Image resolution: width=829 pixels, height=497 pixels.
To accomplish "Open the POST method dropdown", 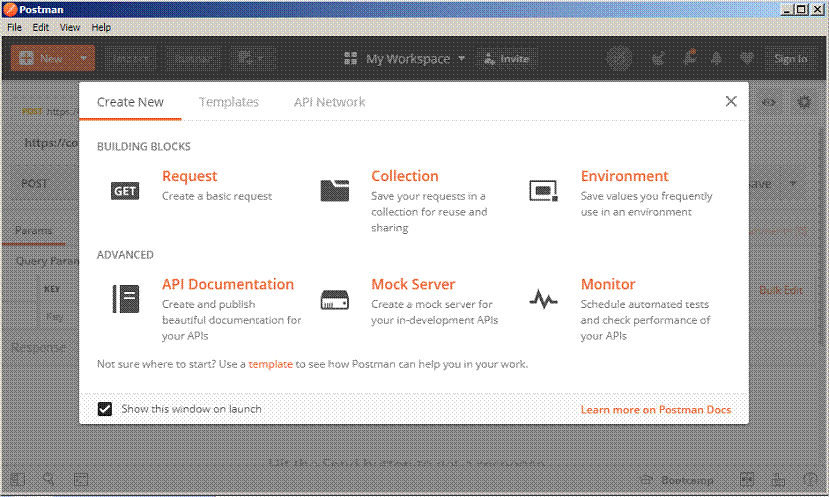I will pos(43,183).
